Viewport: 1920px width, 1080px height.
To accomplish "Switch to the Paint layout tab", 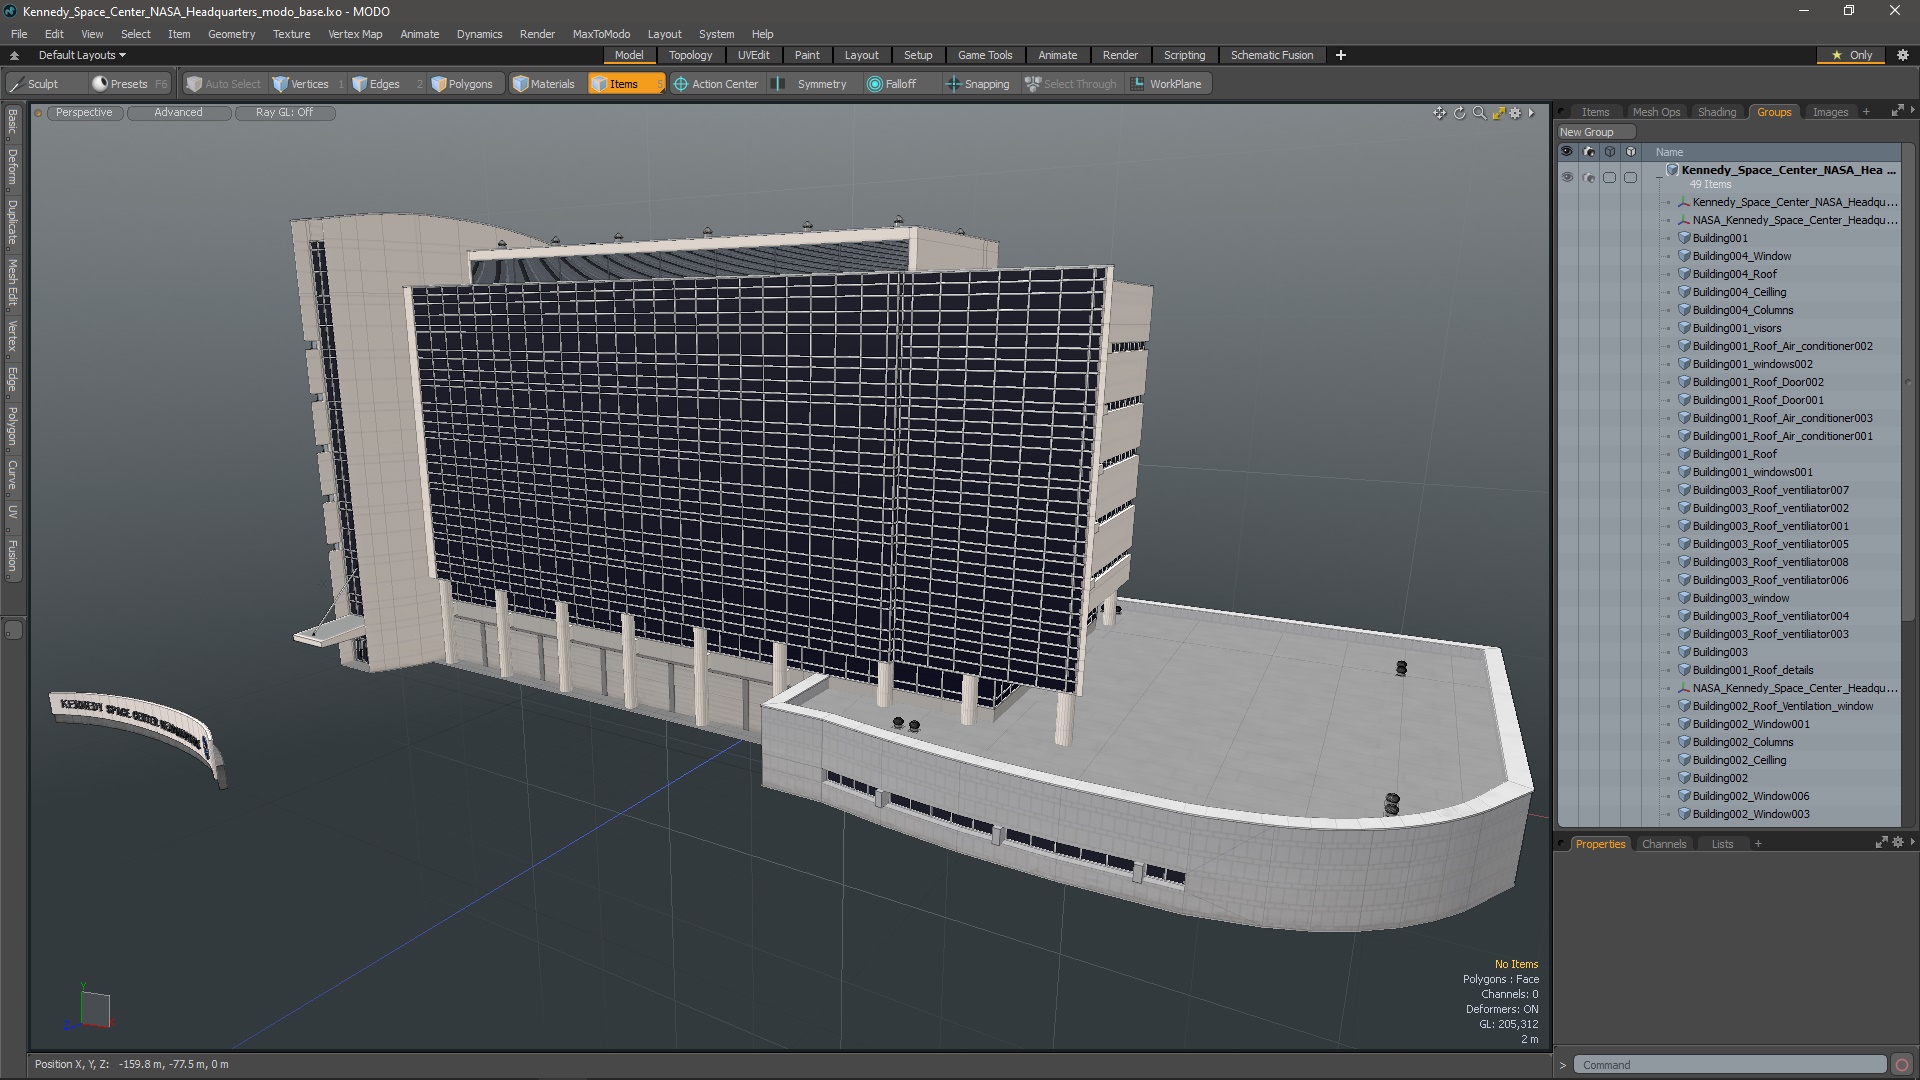I will [x=807, y=55].
